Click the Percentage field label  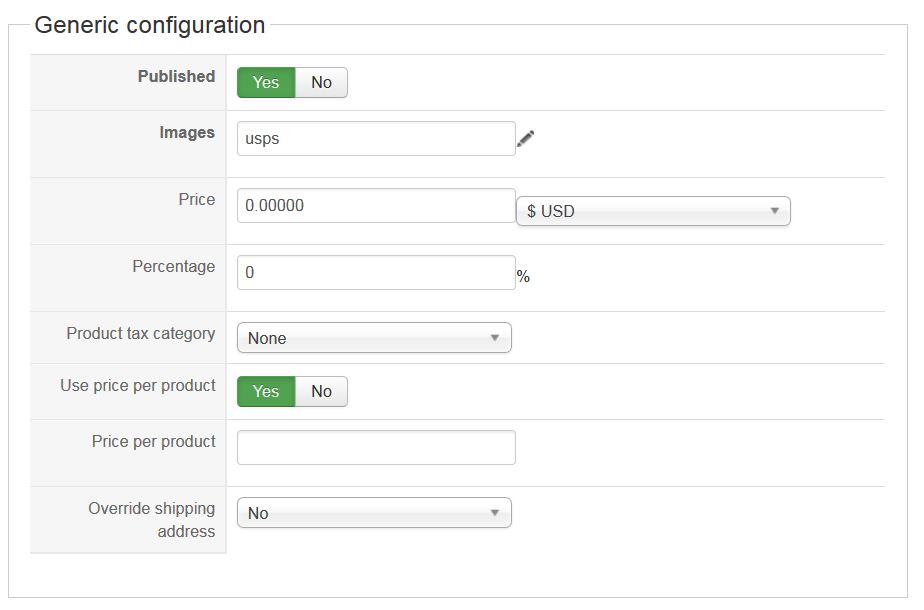tap(174, 267)
